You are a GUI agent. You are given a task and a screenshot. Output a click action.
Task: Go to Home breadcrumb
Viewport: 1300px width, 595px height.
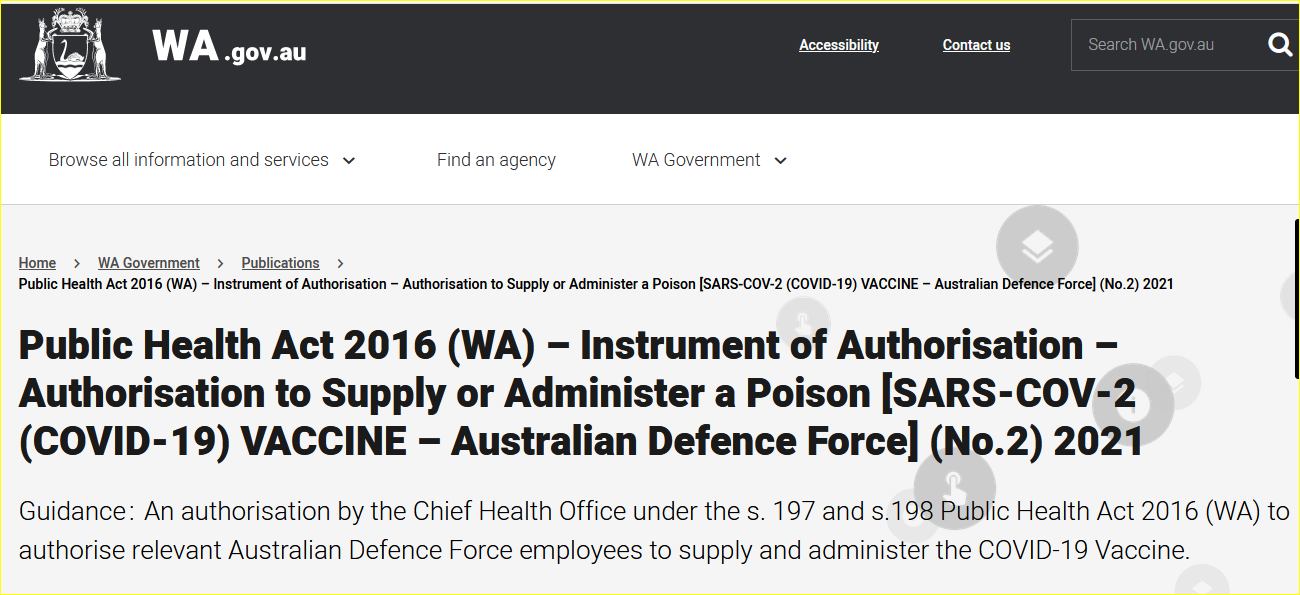37,263
